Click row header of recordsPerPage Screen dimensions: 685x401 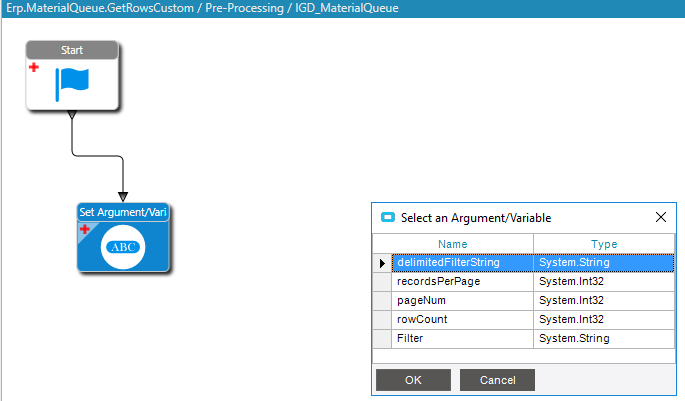(382, 282)
